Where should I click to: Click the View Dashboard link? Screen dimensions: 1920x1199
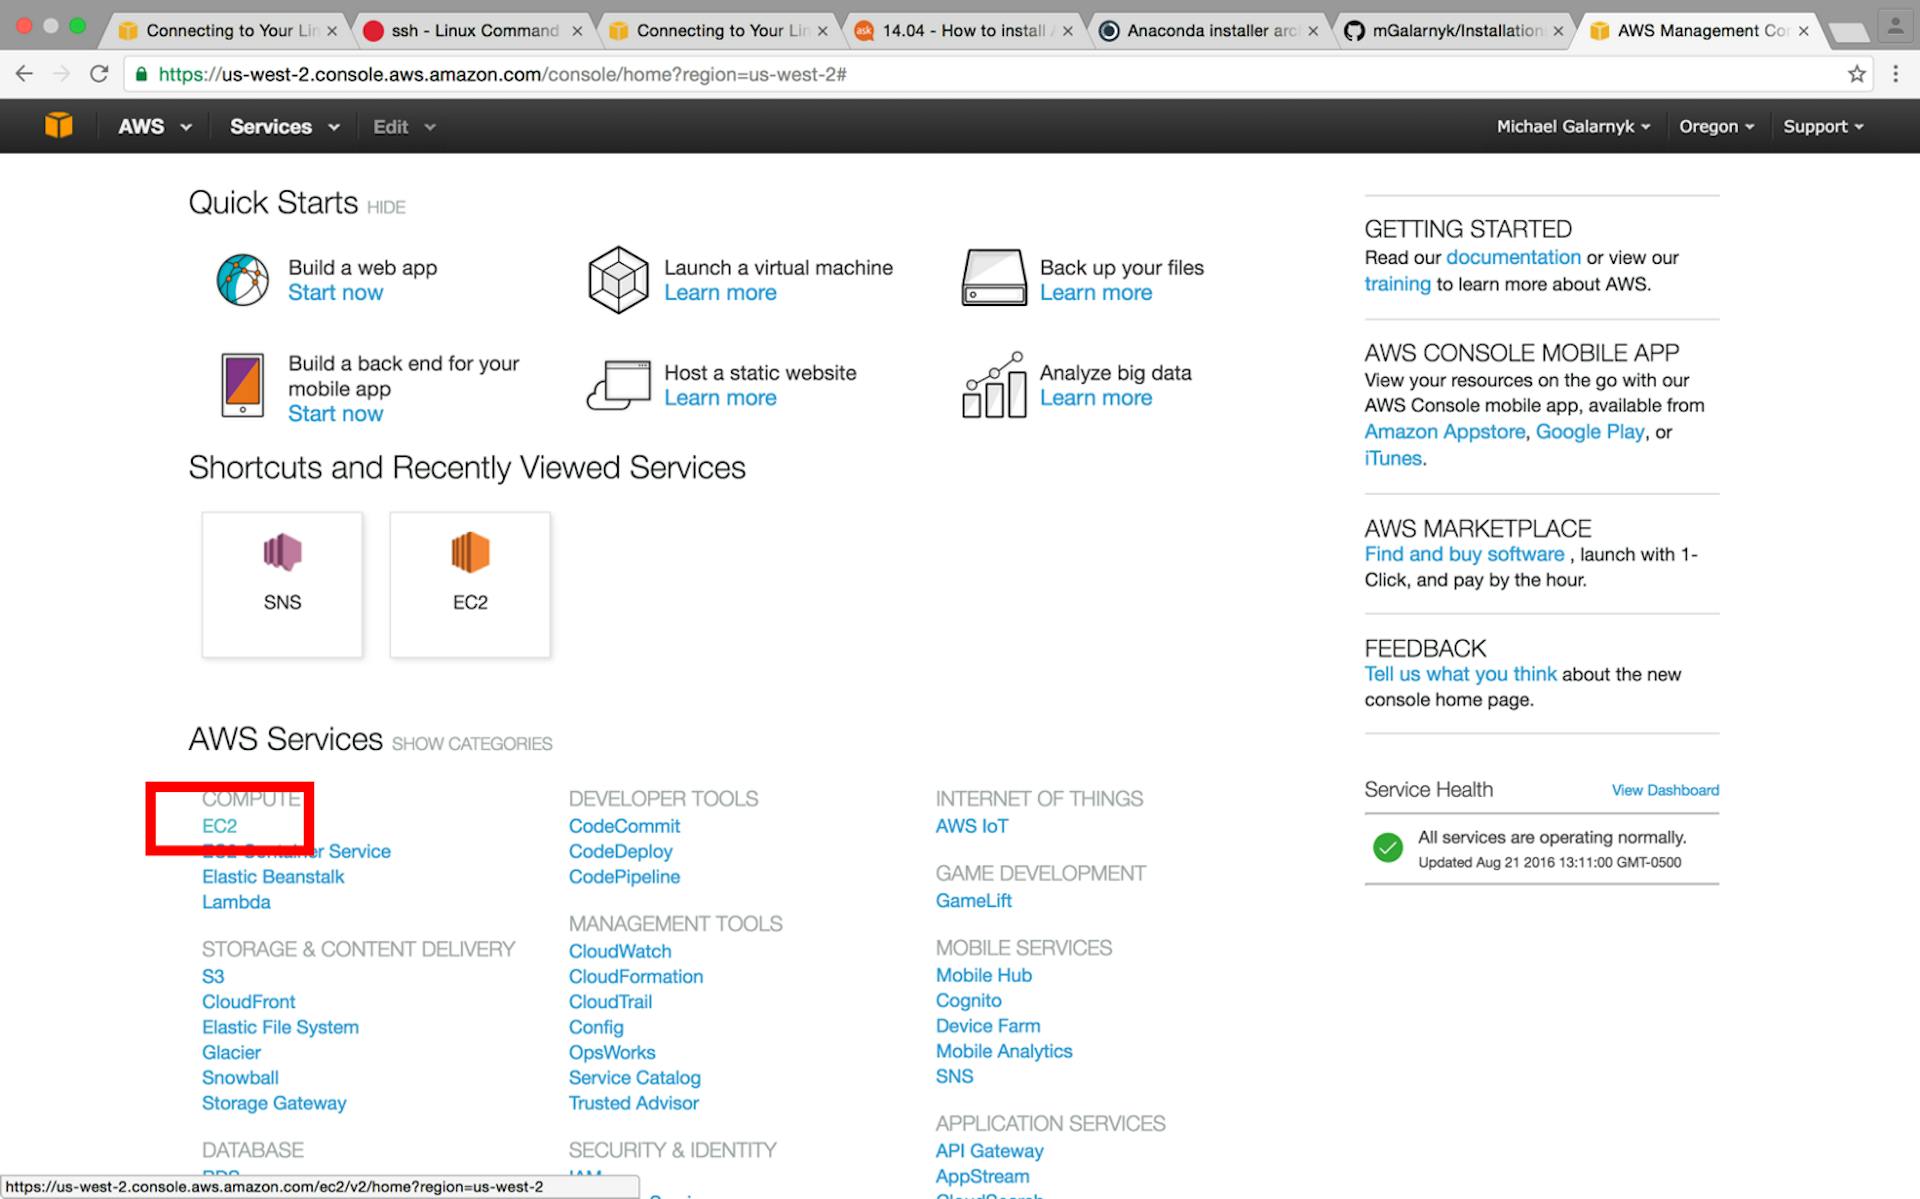click(x=1663, y=790)
